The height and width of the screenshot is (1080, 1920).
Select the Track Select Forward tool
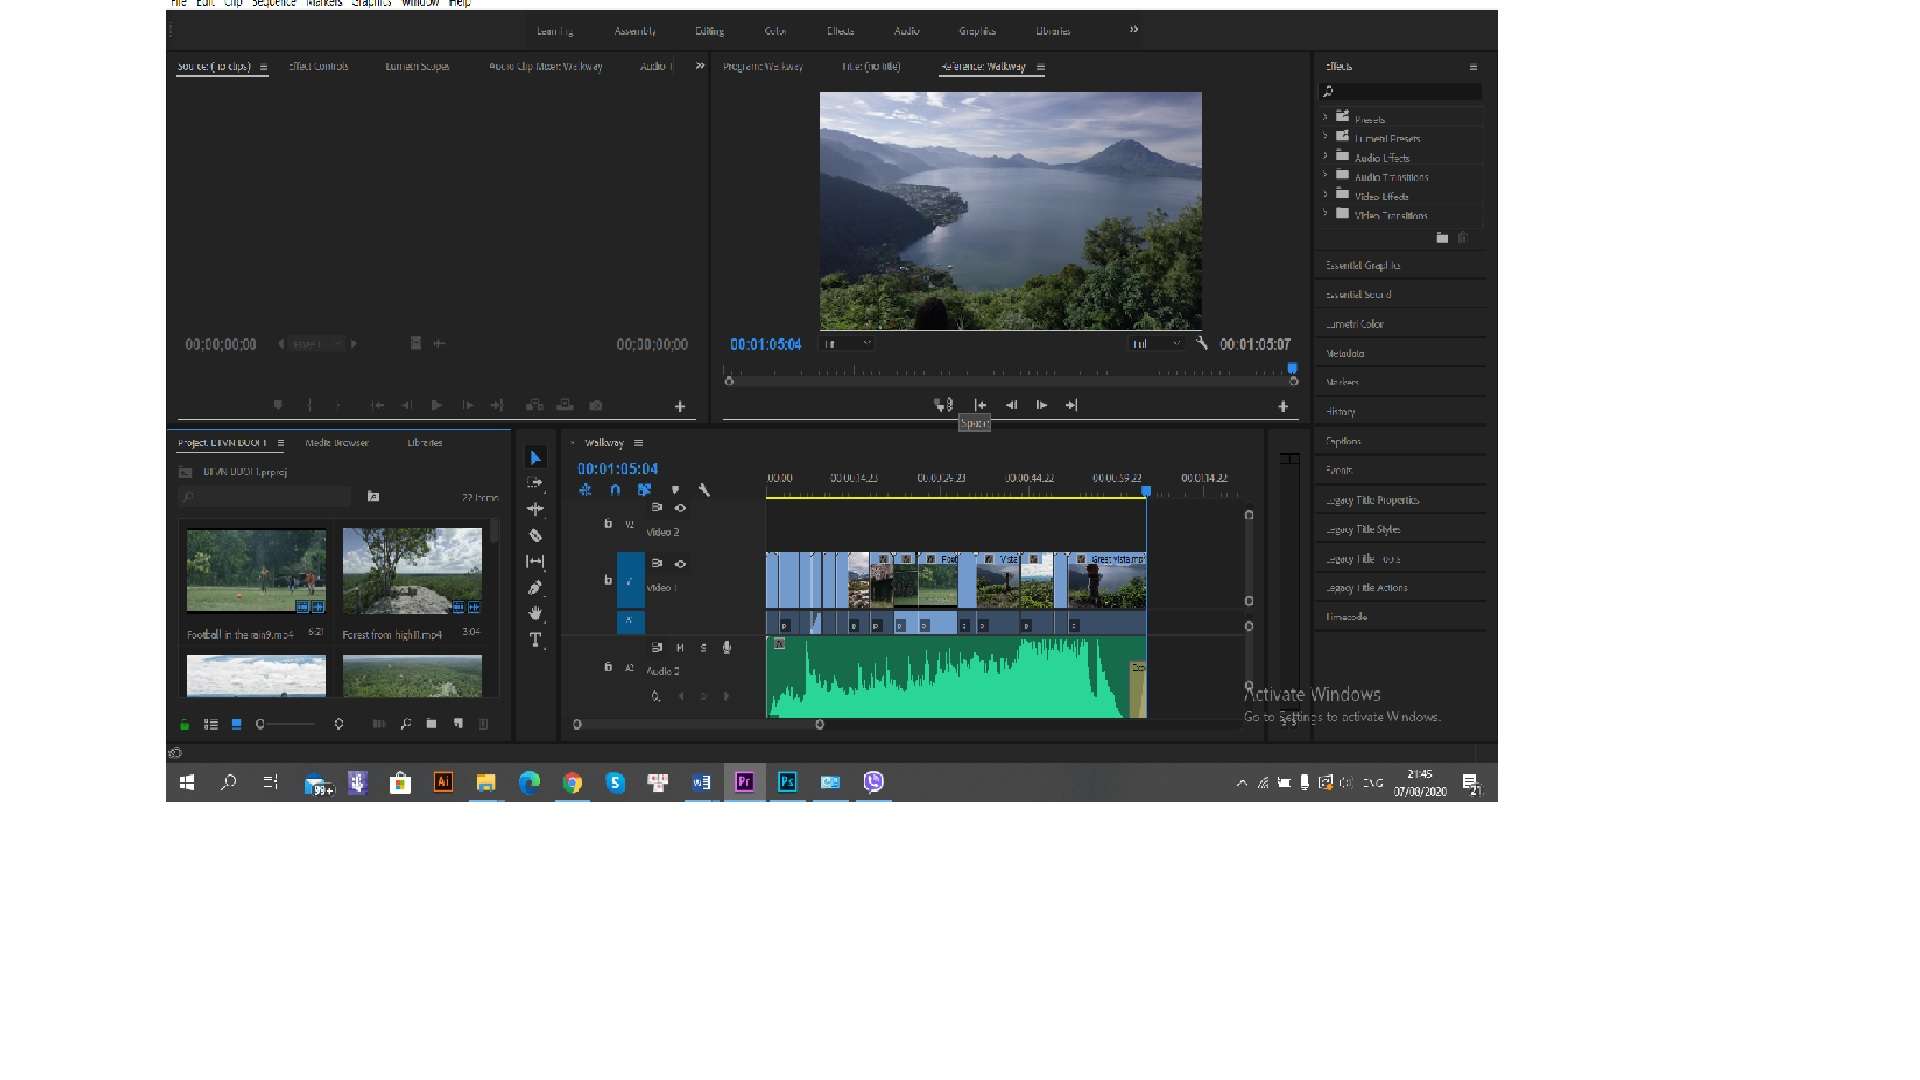coord(535,483)
